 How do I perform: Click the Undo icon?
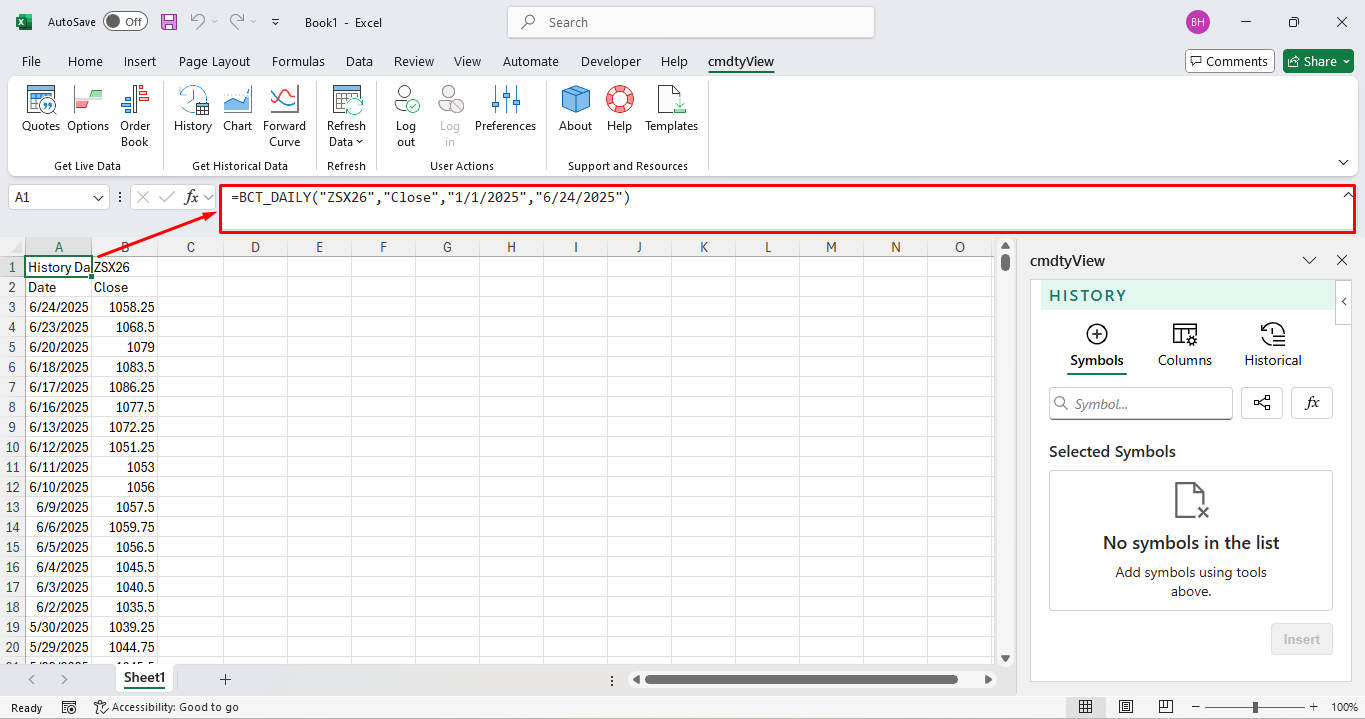pyautogui.click(x=198, y=22)
